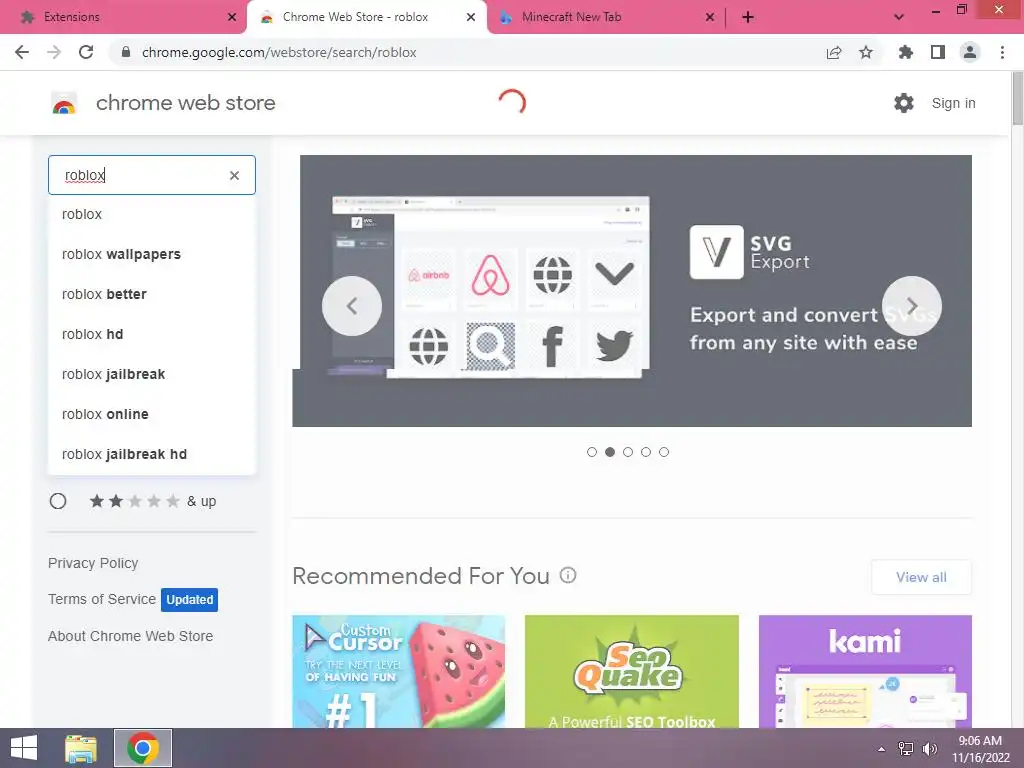
Task: Select the fourth carousel dot
Action: (646, 452)
